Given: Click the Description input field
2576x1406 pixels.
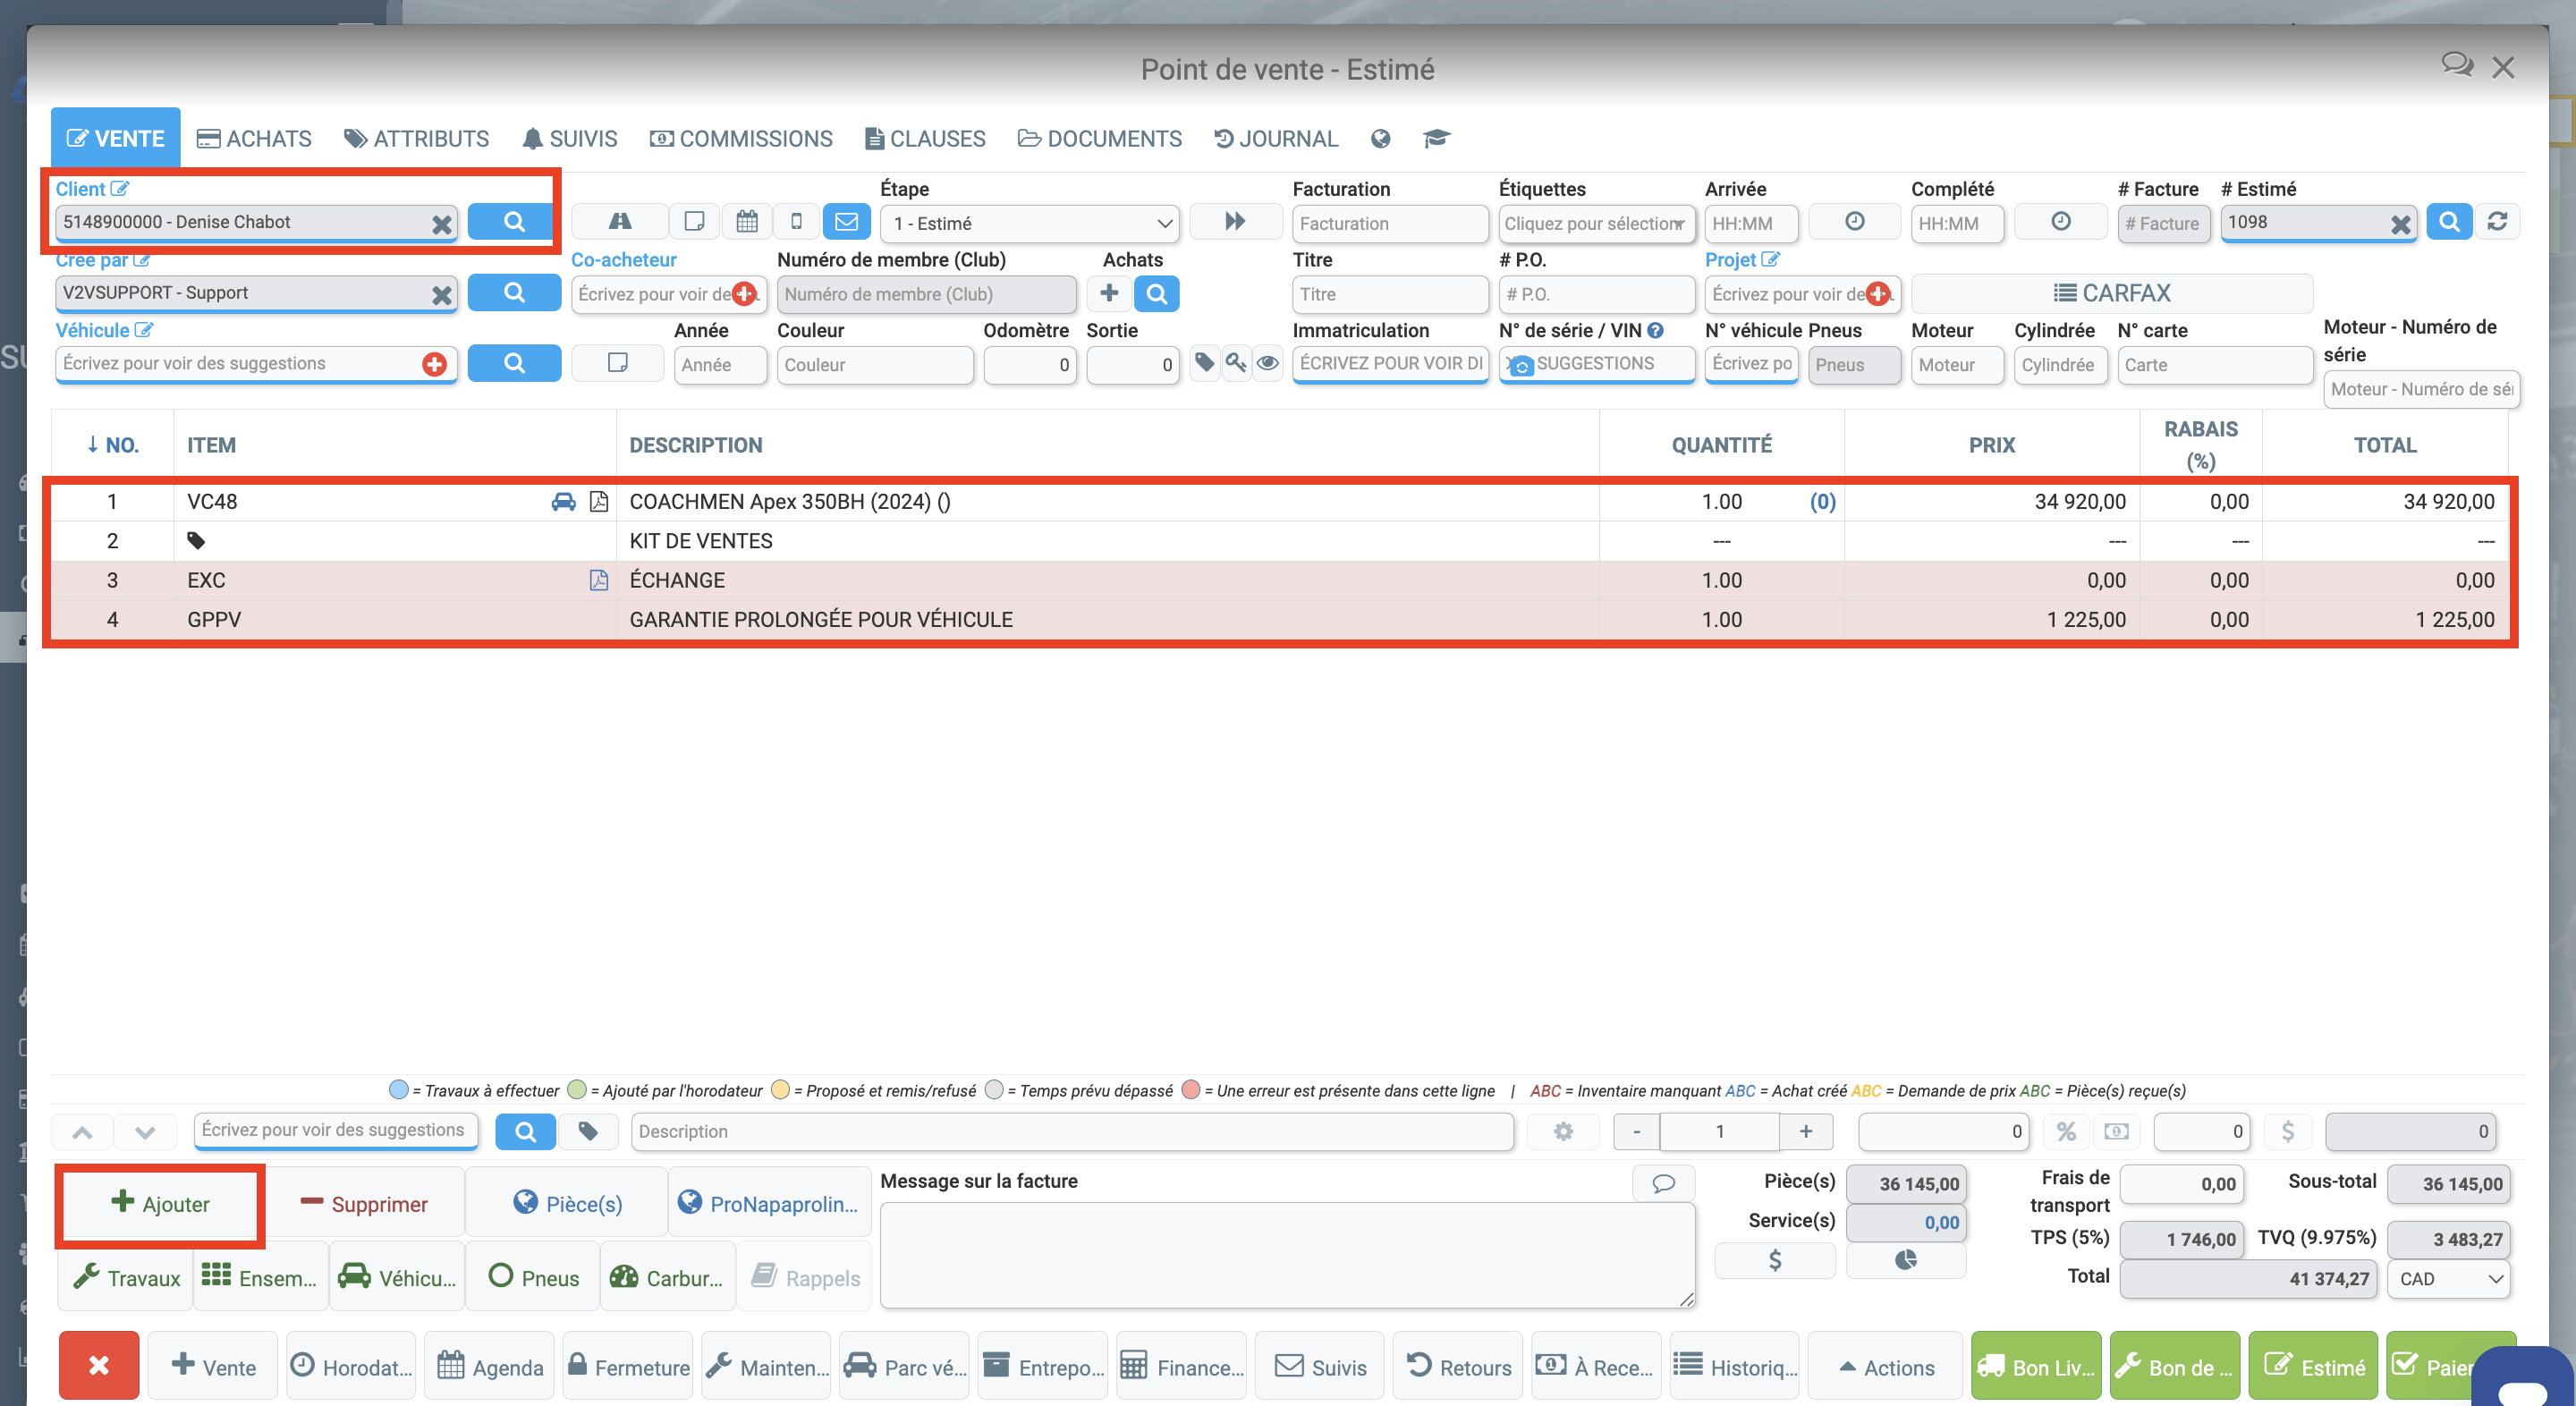Looking at the screenshot, I should coord(1072,1131).
